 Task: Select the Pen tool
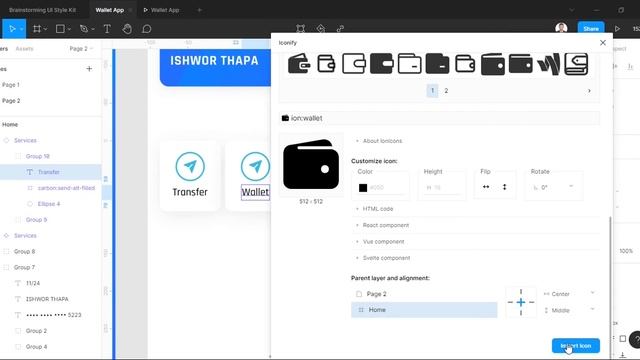pos(84,29)
